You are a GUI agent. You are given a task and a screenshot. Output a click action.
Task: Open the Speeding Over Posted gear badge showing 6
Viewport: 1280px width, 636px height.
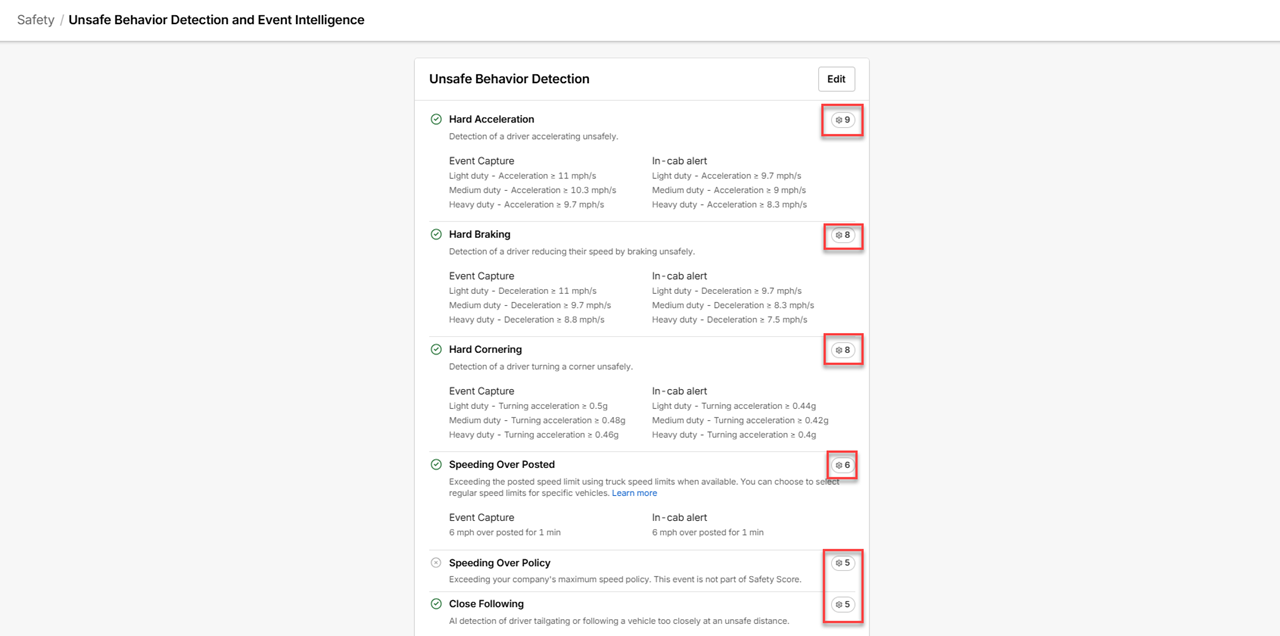843,465
